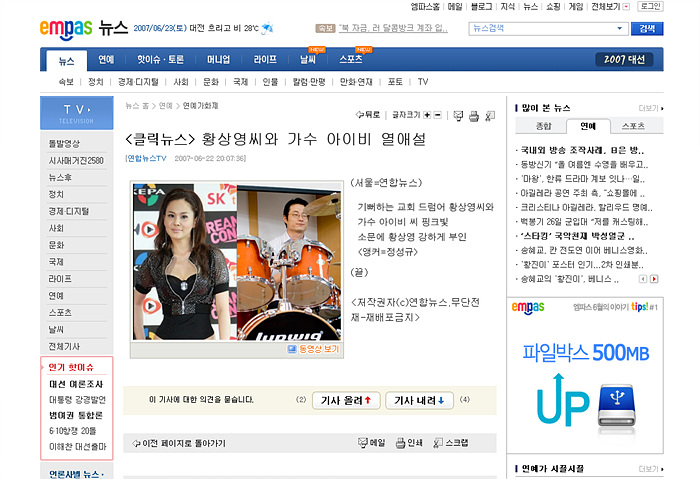Open 핫이슈·토론 navigation tab
The height and width of the screenshot is (479, 700).
pos(160,59)
